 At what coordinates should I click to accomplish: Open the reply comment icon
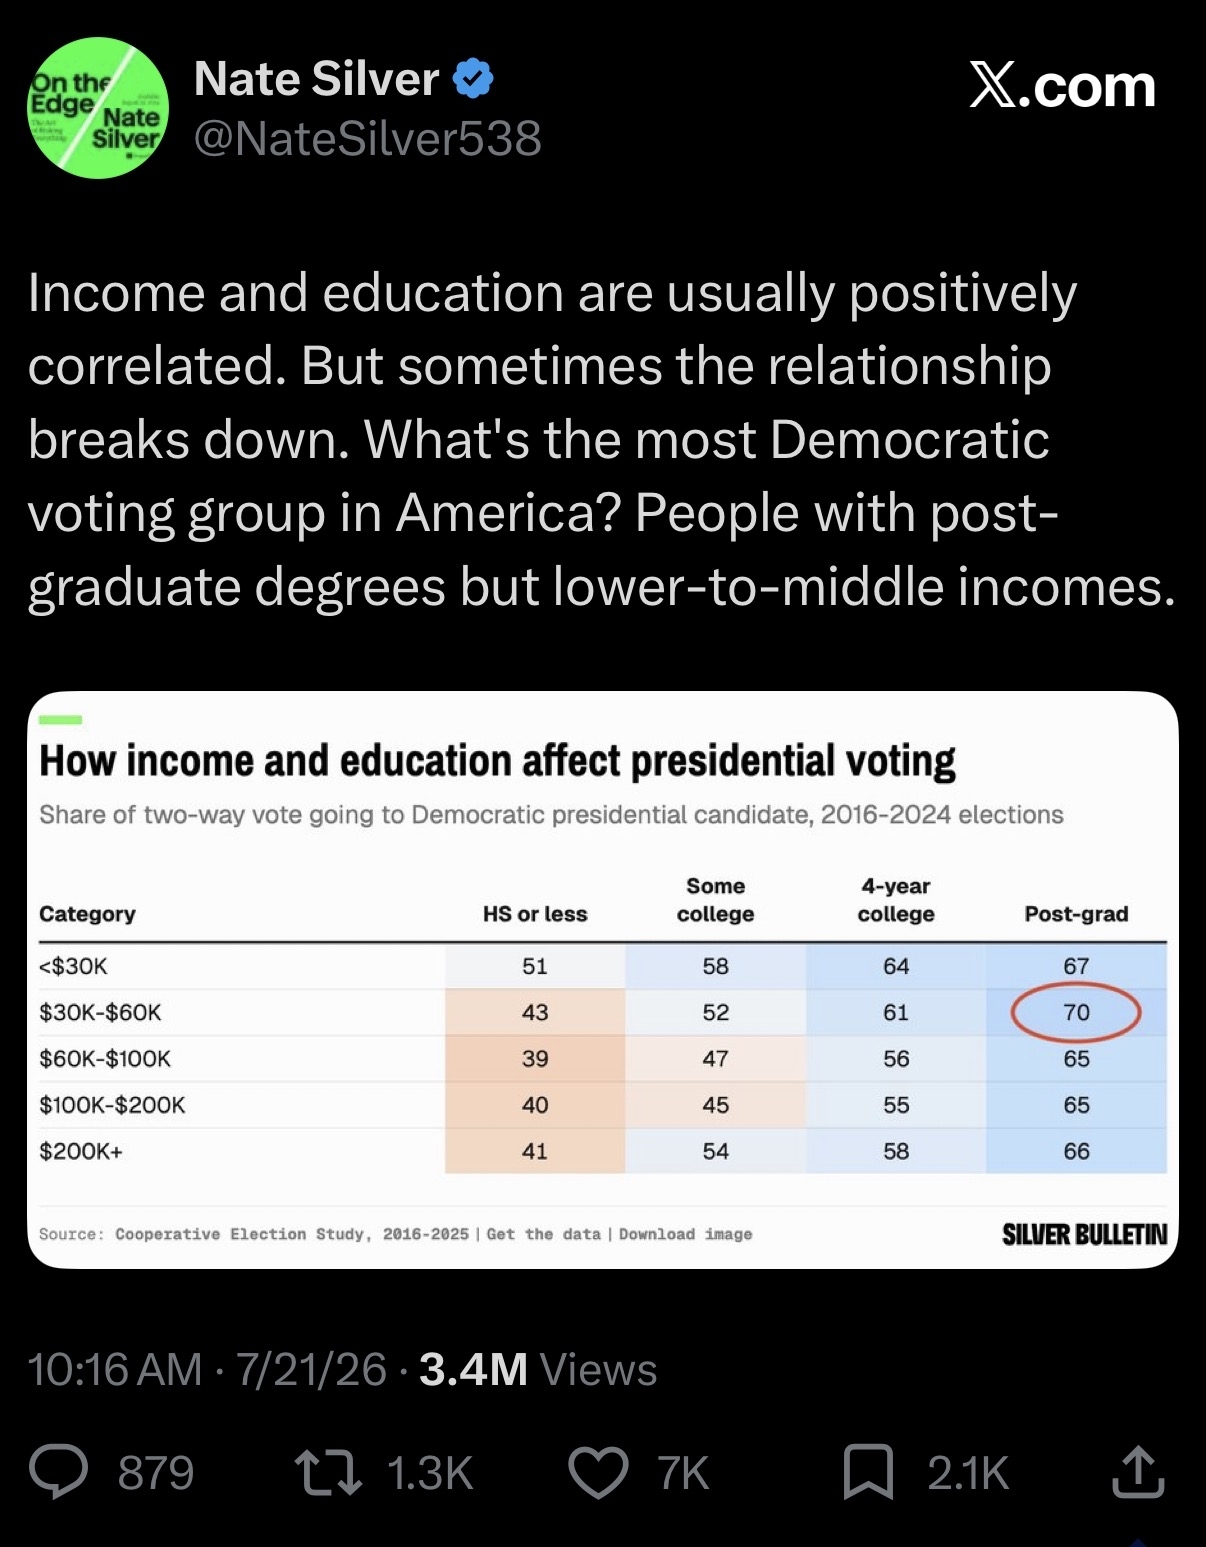click(59, 1472)
